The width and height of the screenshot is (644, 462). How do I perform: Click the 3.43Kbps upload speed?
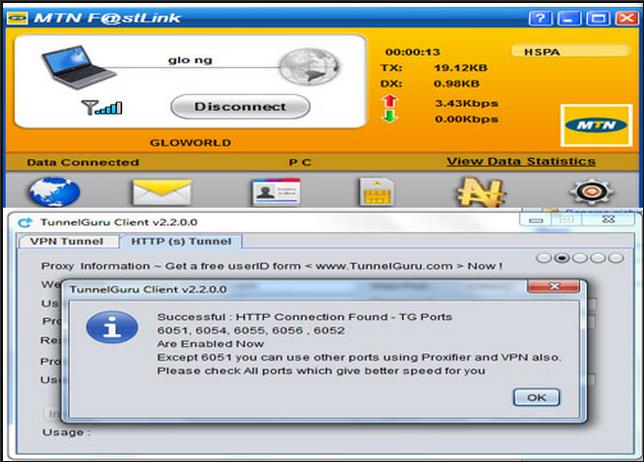(x=467, y=103)
